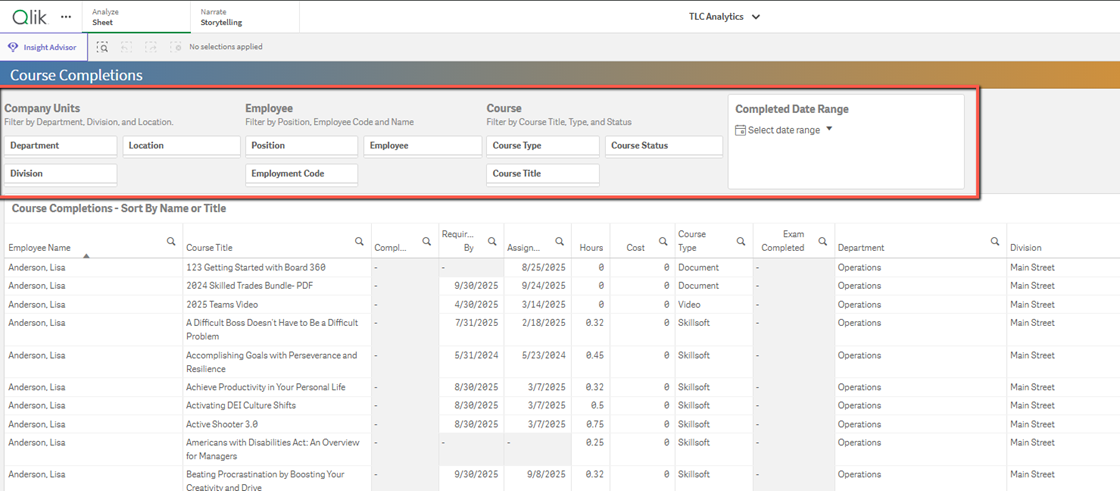Click the Course Type column search icon
Screen dimensions: 1120x491
point(741,241)
